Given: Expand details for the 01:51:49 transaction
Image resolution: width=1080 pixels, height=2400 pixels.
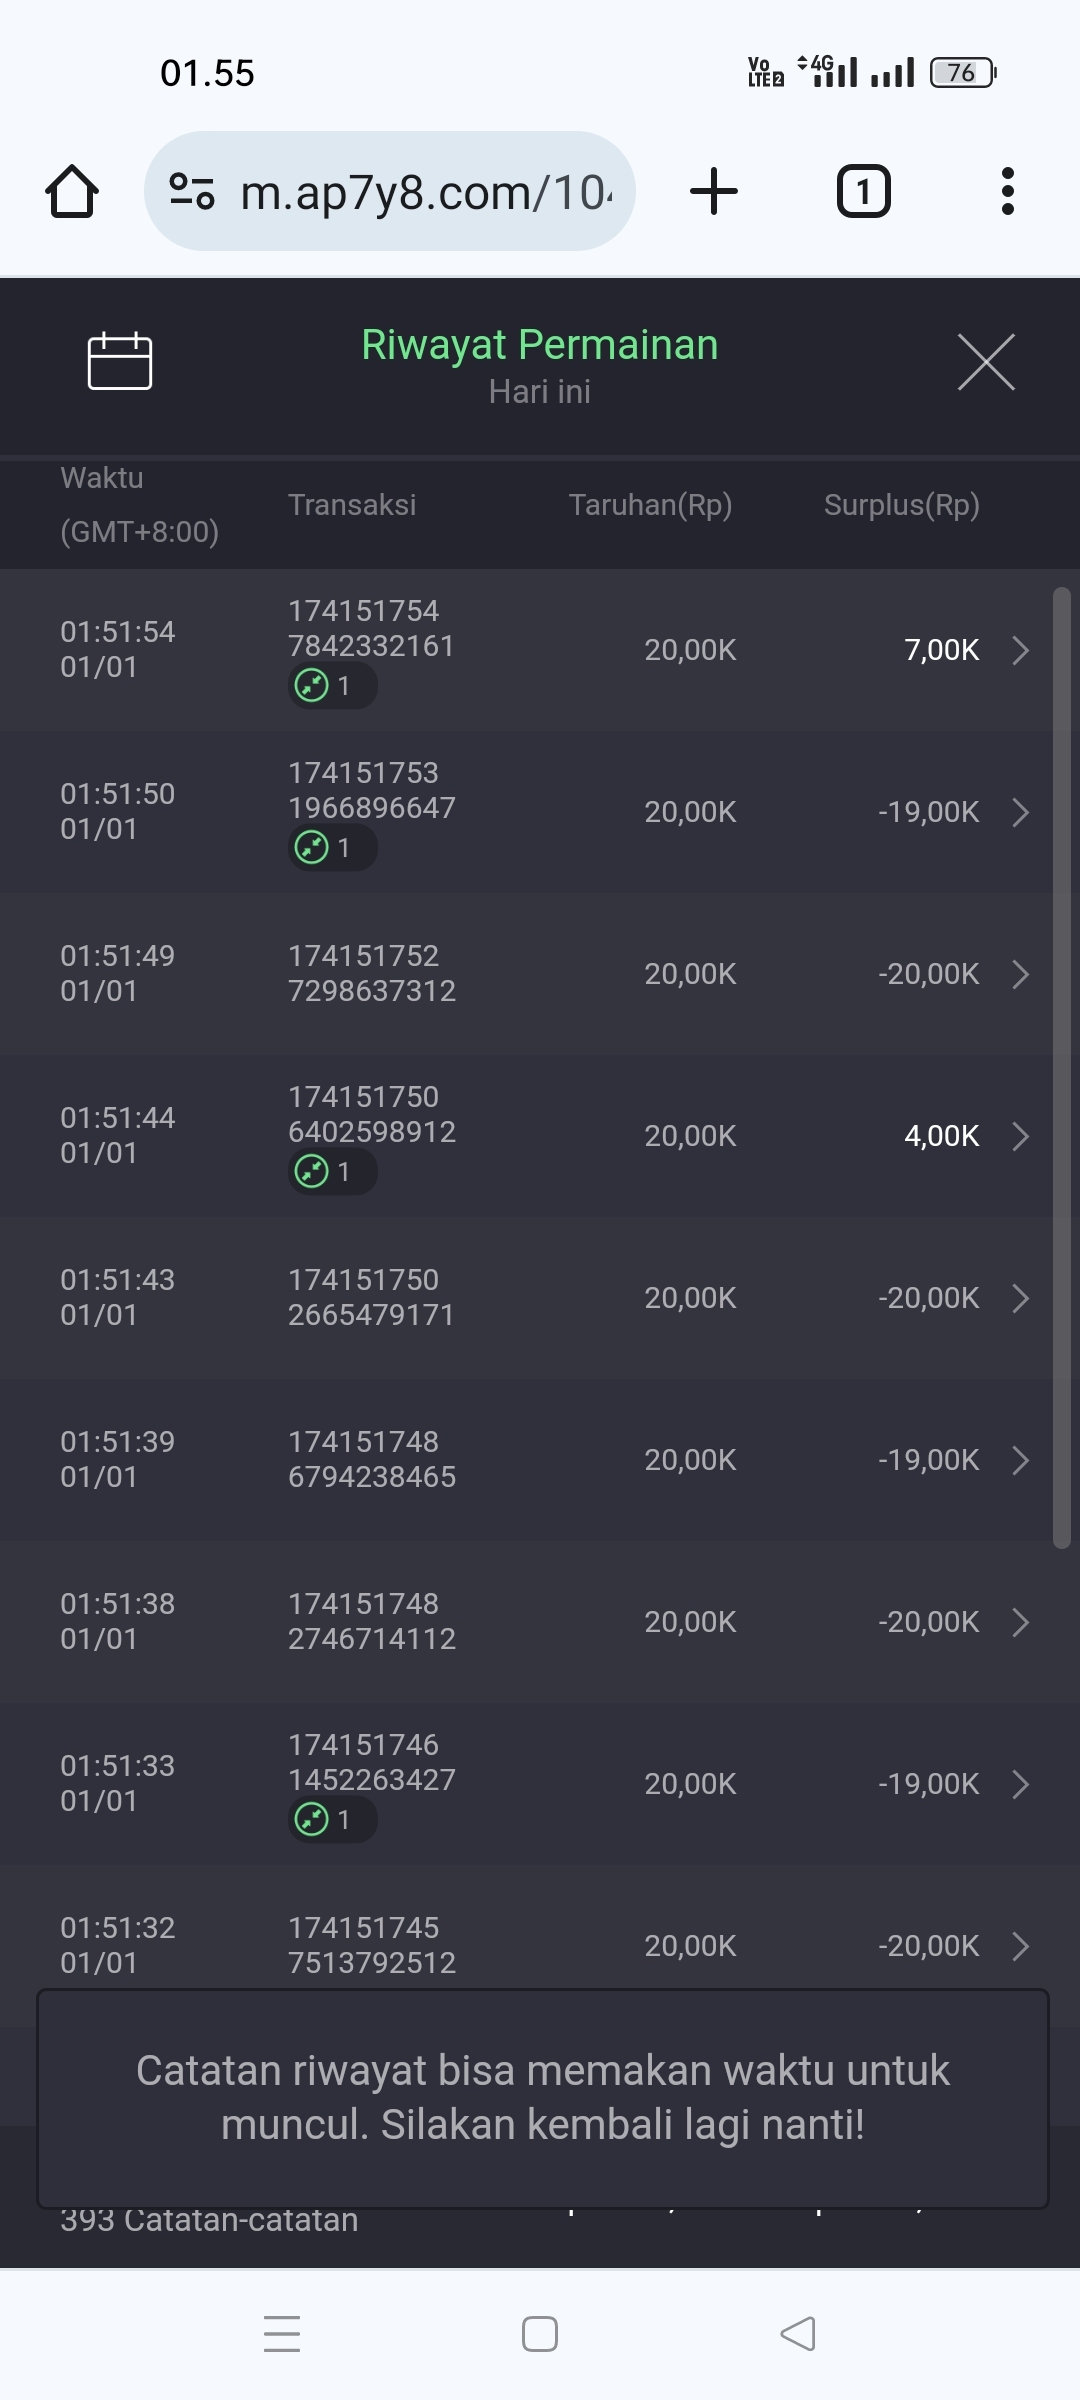Looking at the screenshot, I should 1020,974.
